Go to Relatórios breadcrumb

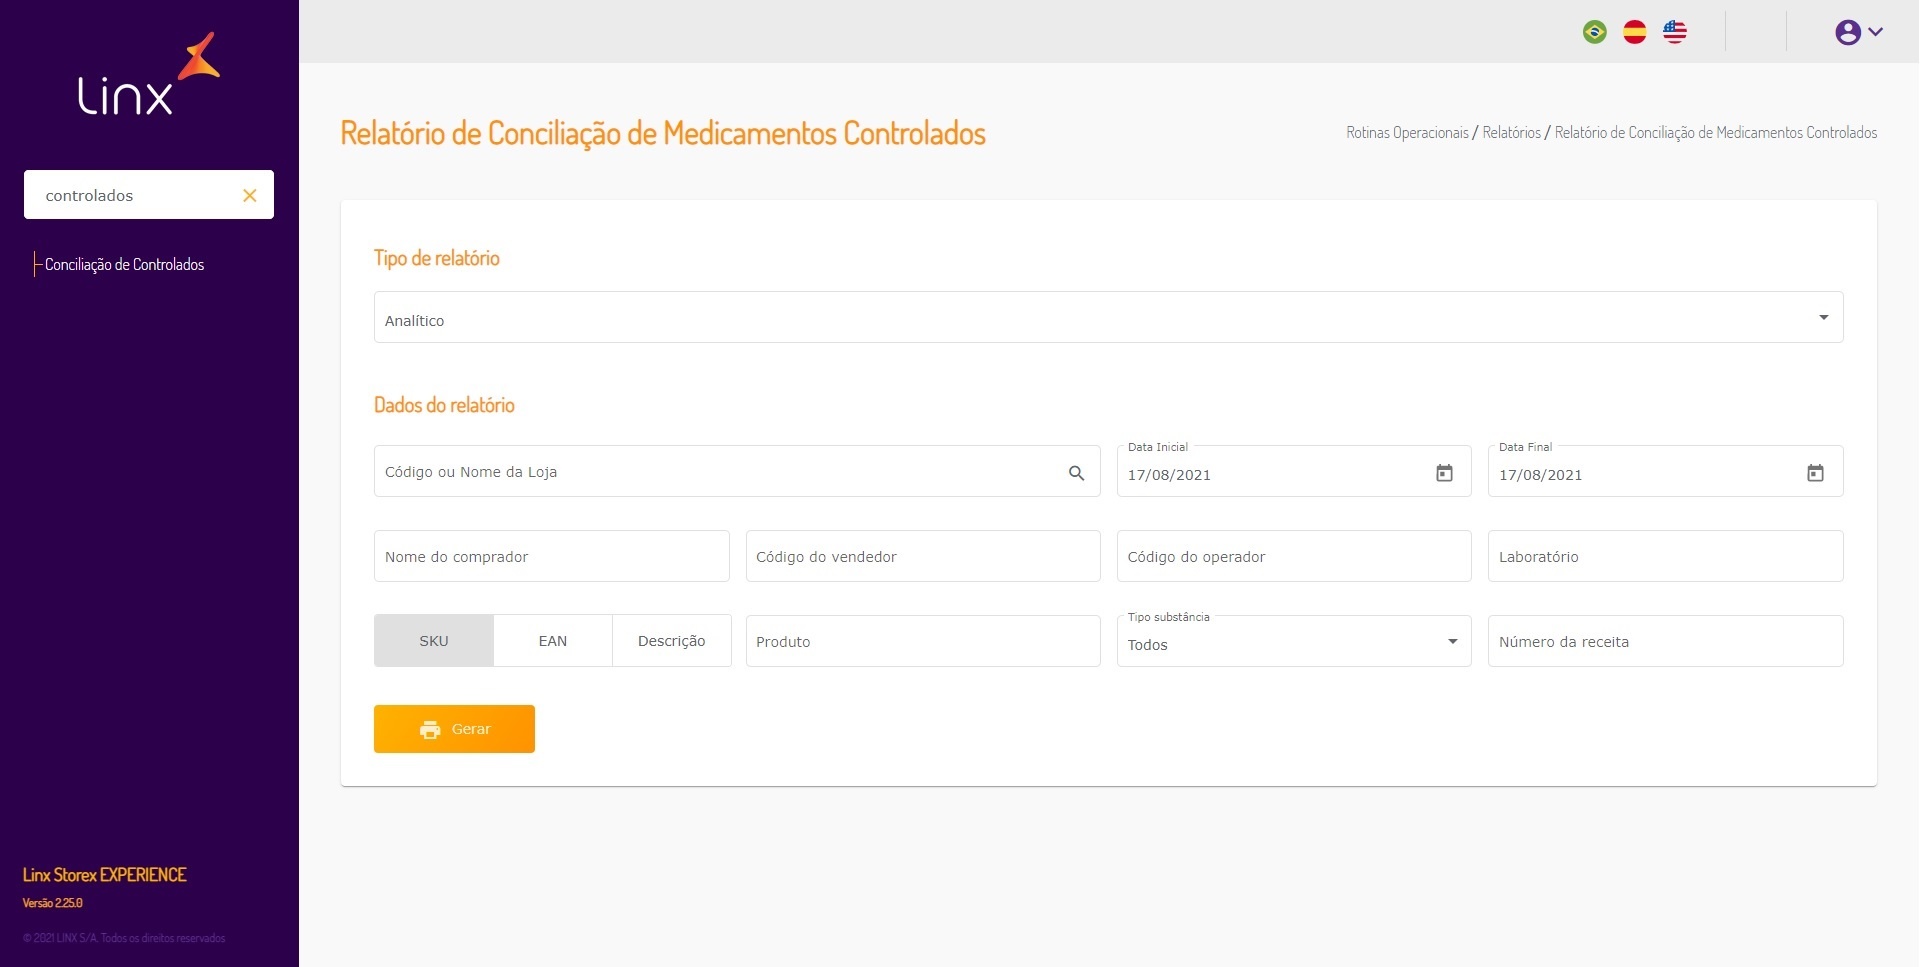(x=1511, y=133)
